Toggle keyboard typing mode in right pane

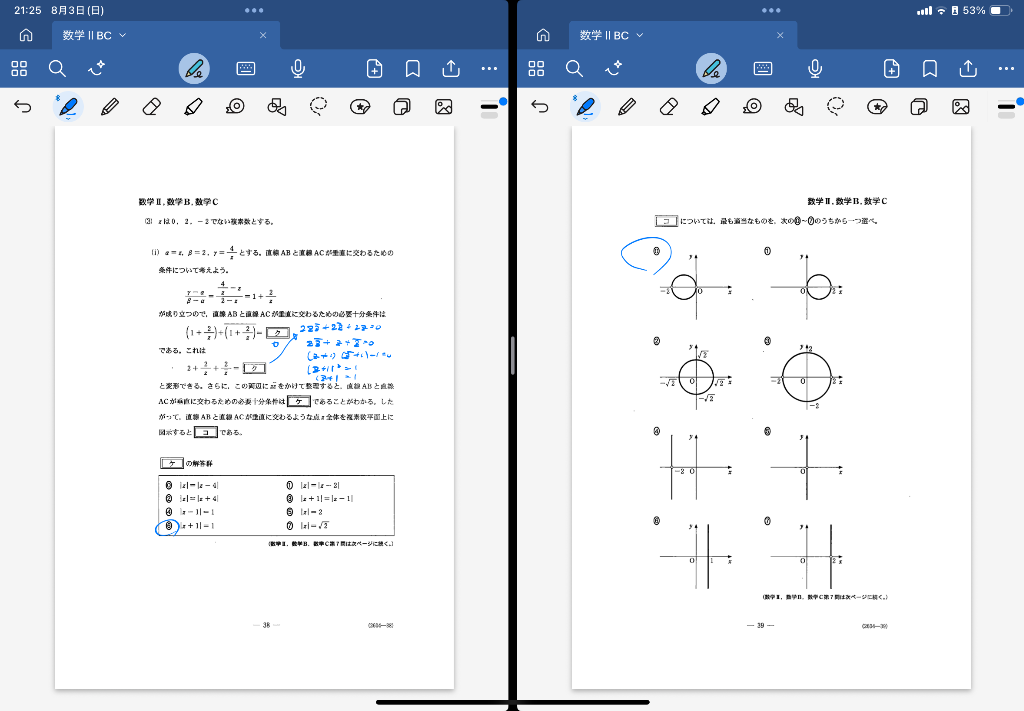click(x=763, y=68)
